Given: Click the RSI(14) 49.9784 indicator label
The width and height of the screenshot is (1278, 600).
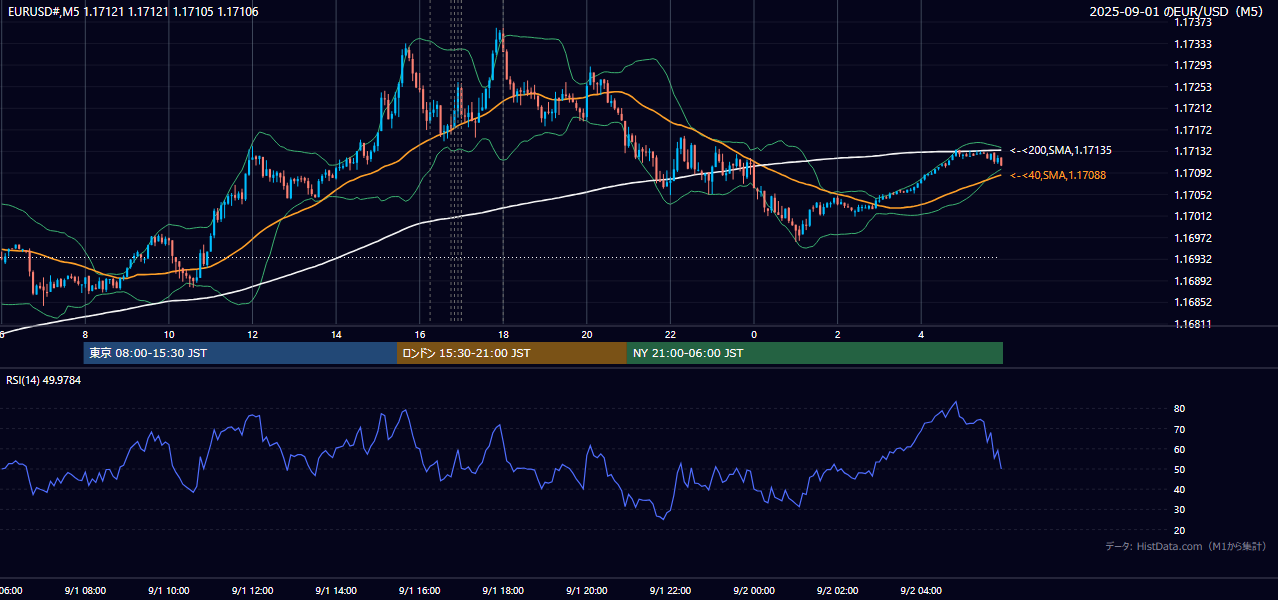Looking at the screenshot, I should point(44,380).
